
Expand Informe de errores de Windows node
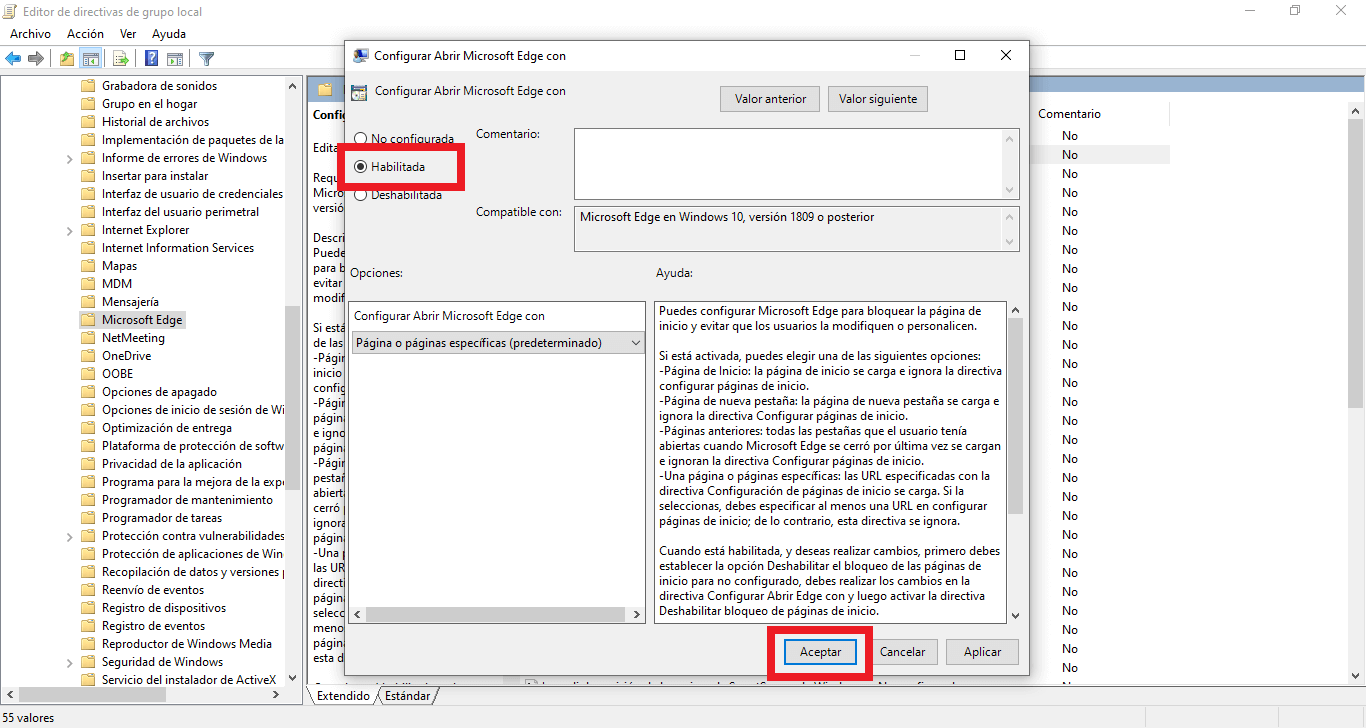point(69,158)
